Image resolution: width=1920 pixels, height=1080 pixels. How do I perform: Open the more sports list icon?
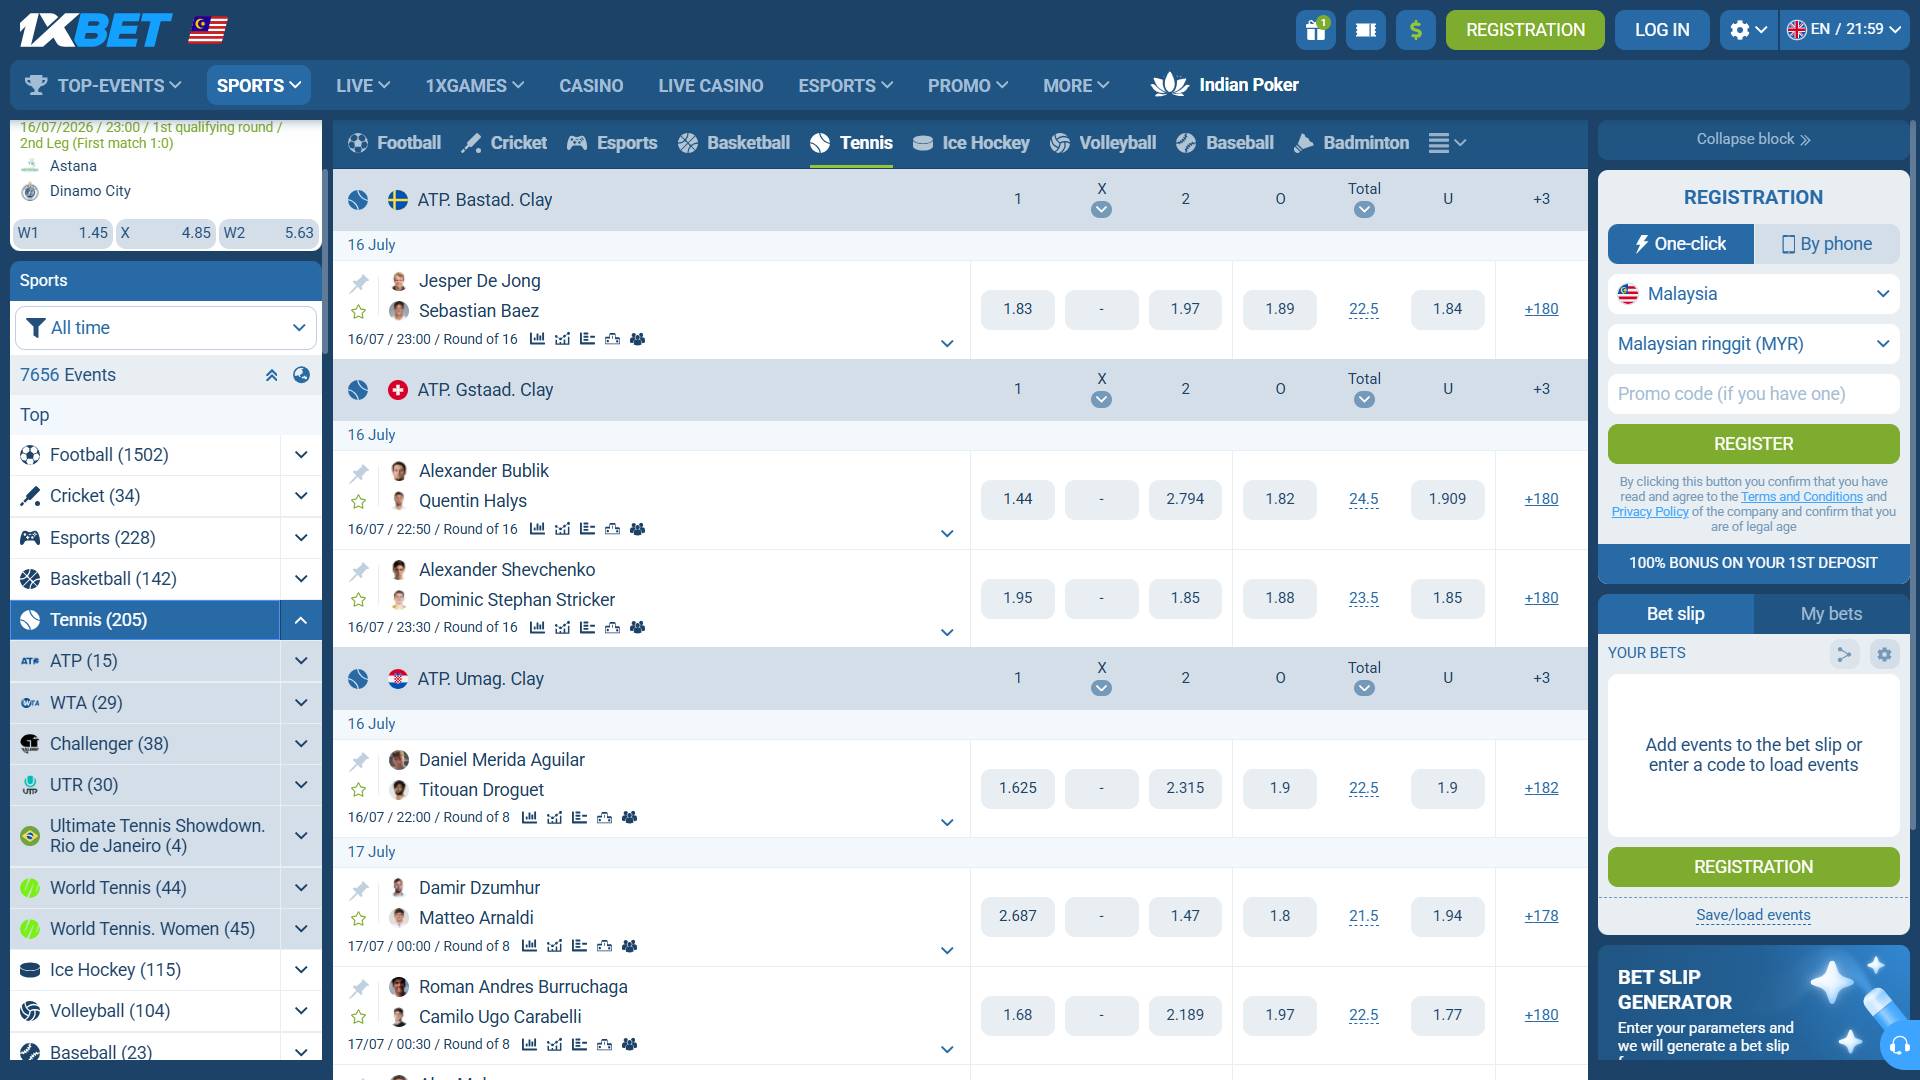pos(1447,143)
